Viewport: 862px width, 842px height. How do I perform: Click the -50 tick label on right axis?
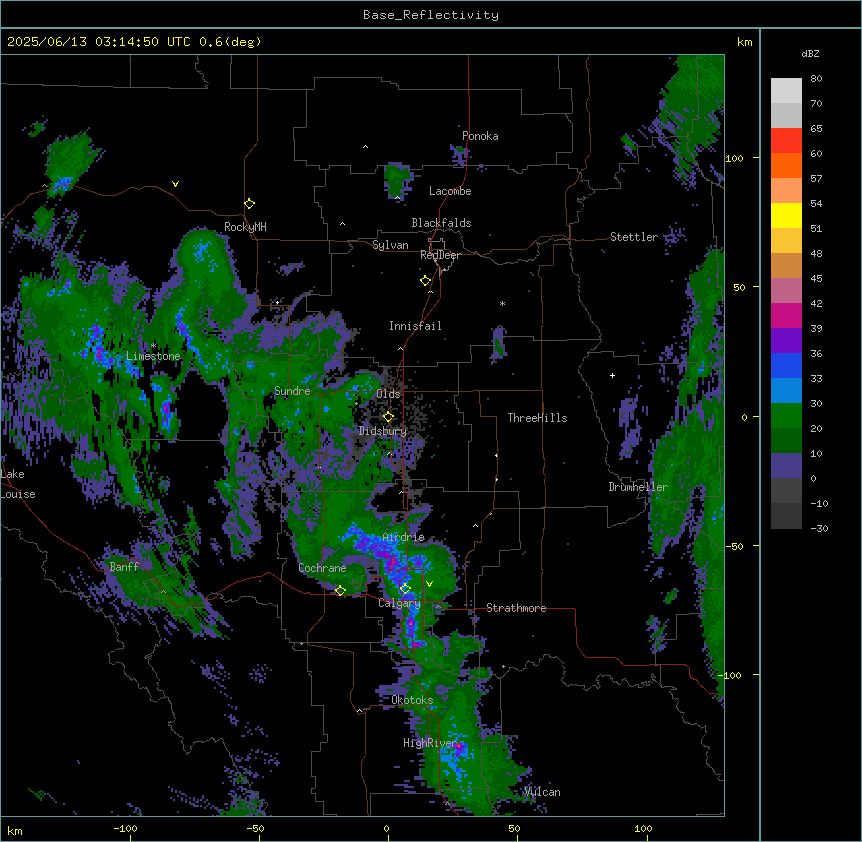(x=734, y=546)
